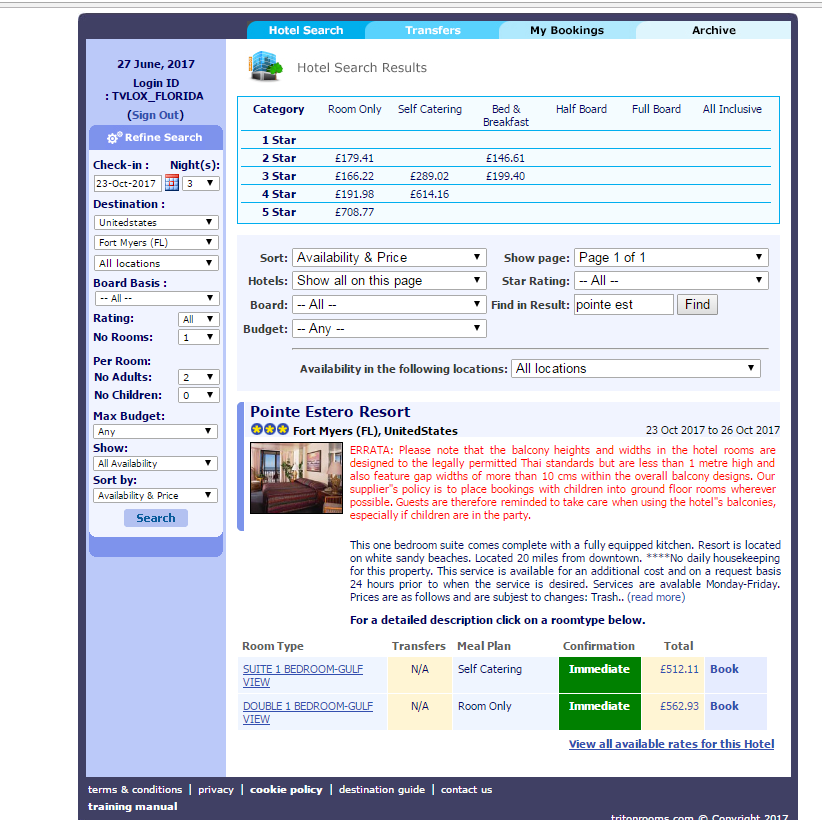Open the No Rooms dropdown
The image size is (822, 820).
(199, 337)
